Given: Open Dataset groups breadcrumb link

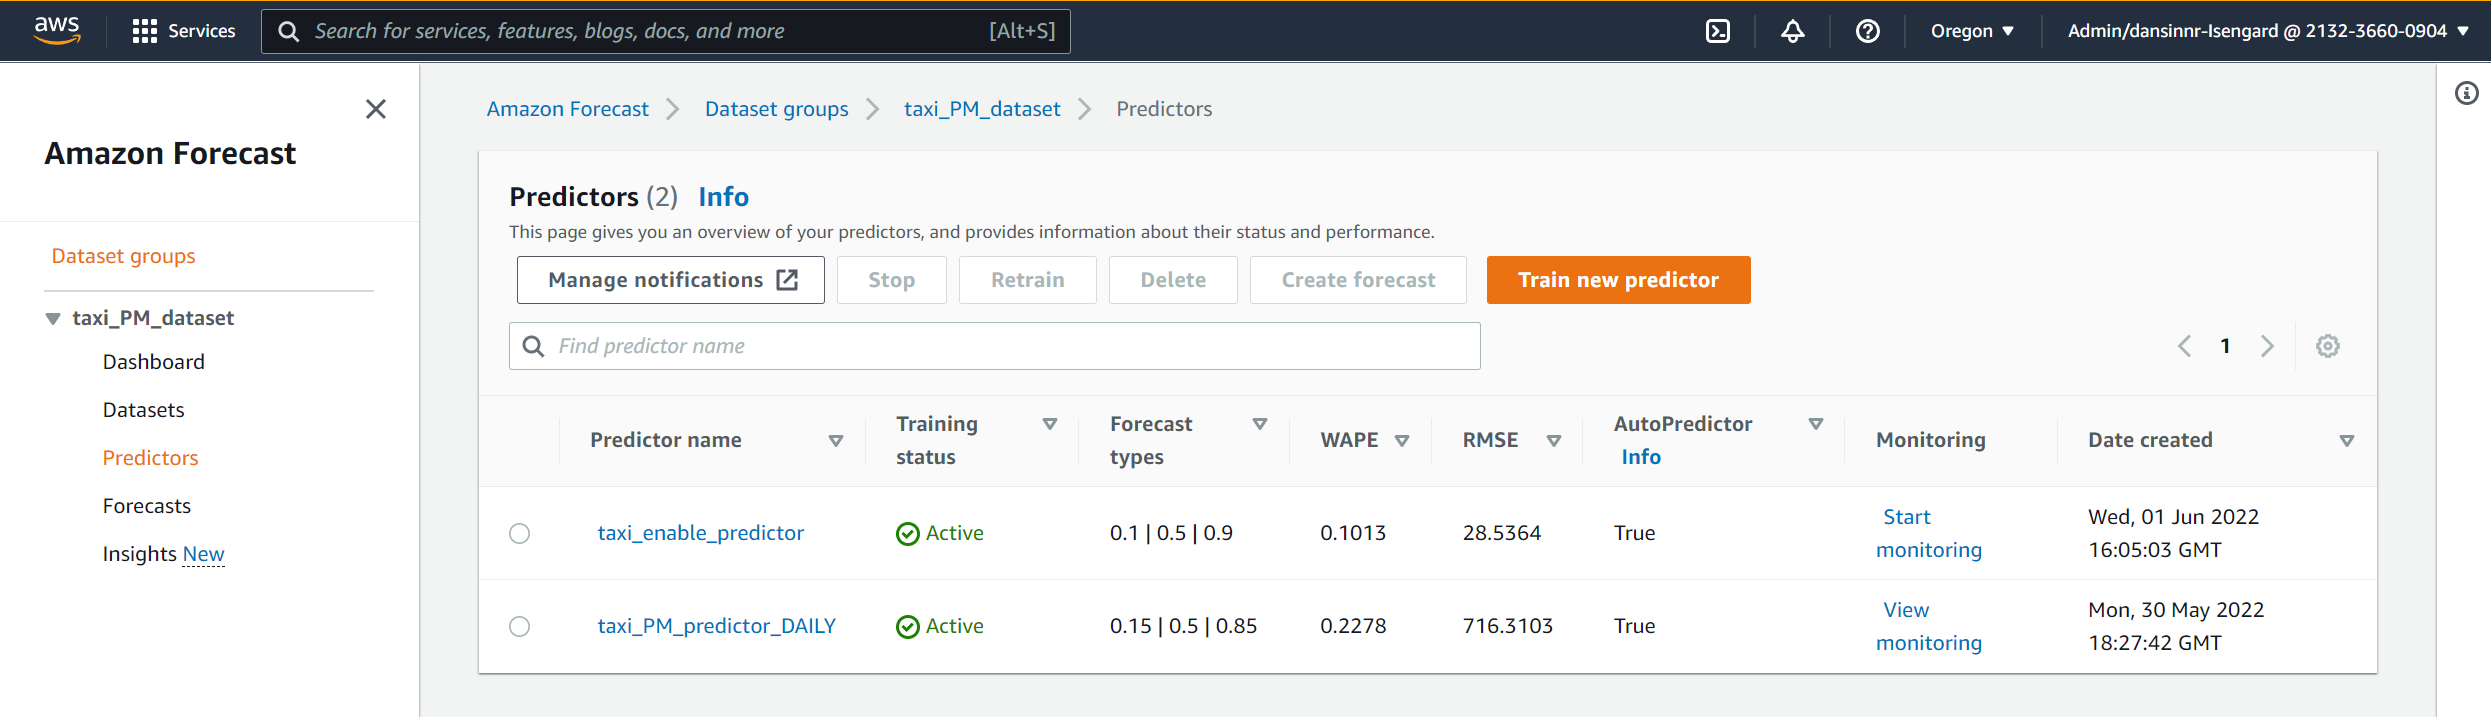Looking at the screenshot, I should tap(776, 109).
